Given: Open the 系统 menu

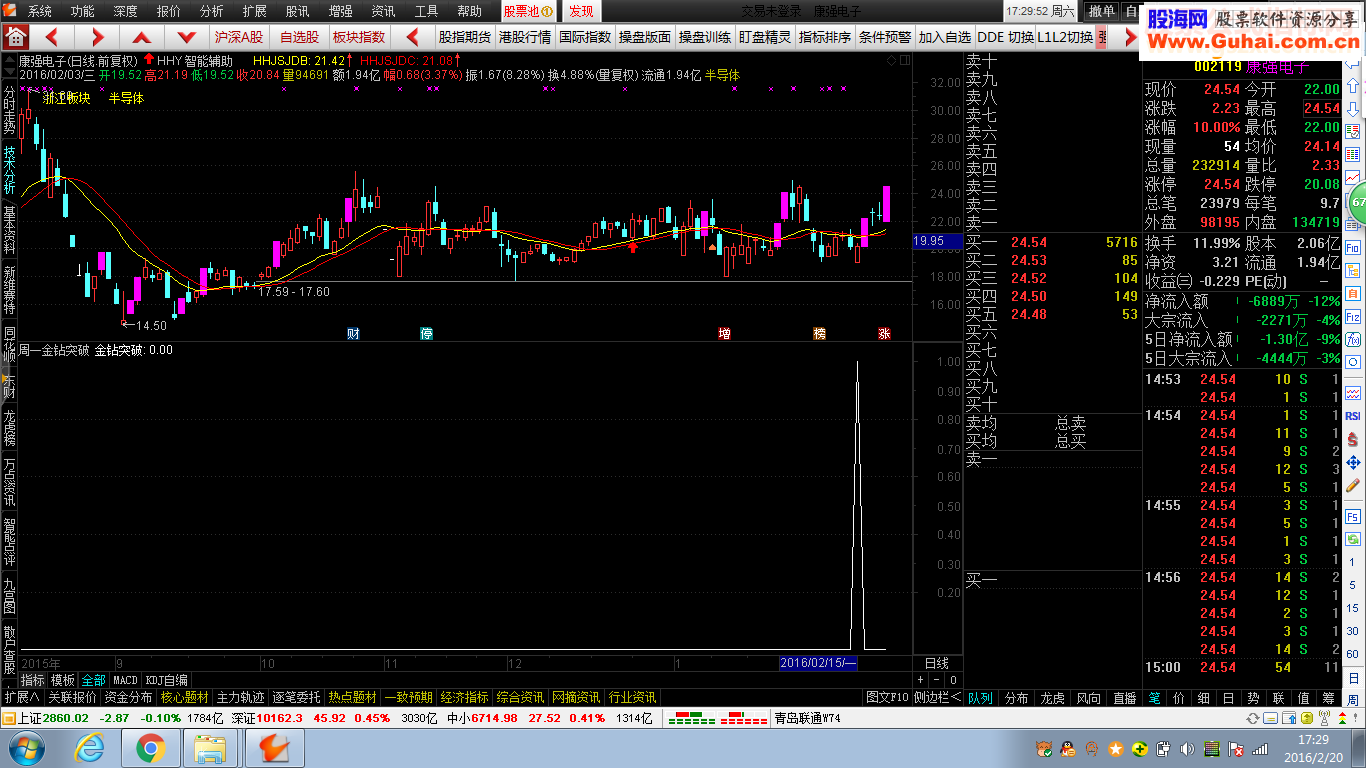Looking at the screenshot, I should pos(39,11).
